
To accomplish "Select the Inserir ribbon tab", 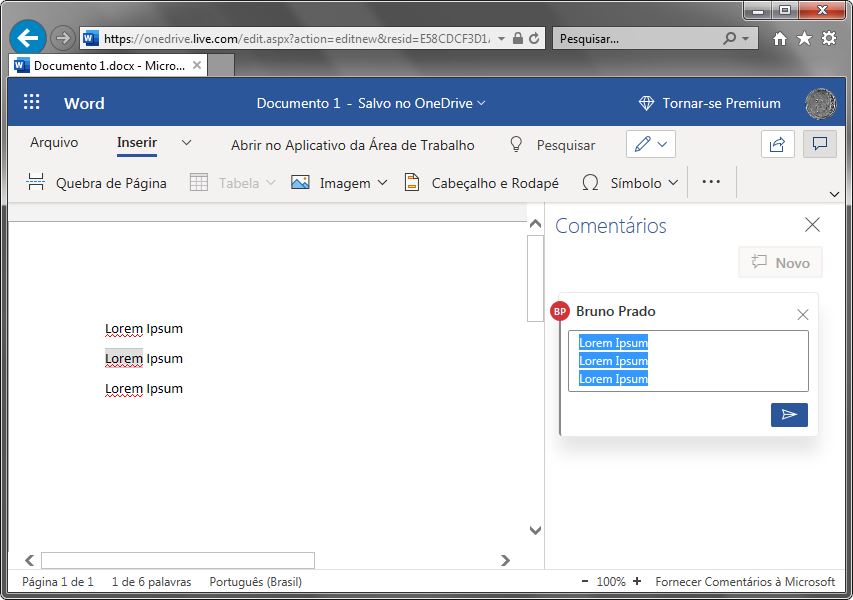I will 137,143.
